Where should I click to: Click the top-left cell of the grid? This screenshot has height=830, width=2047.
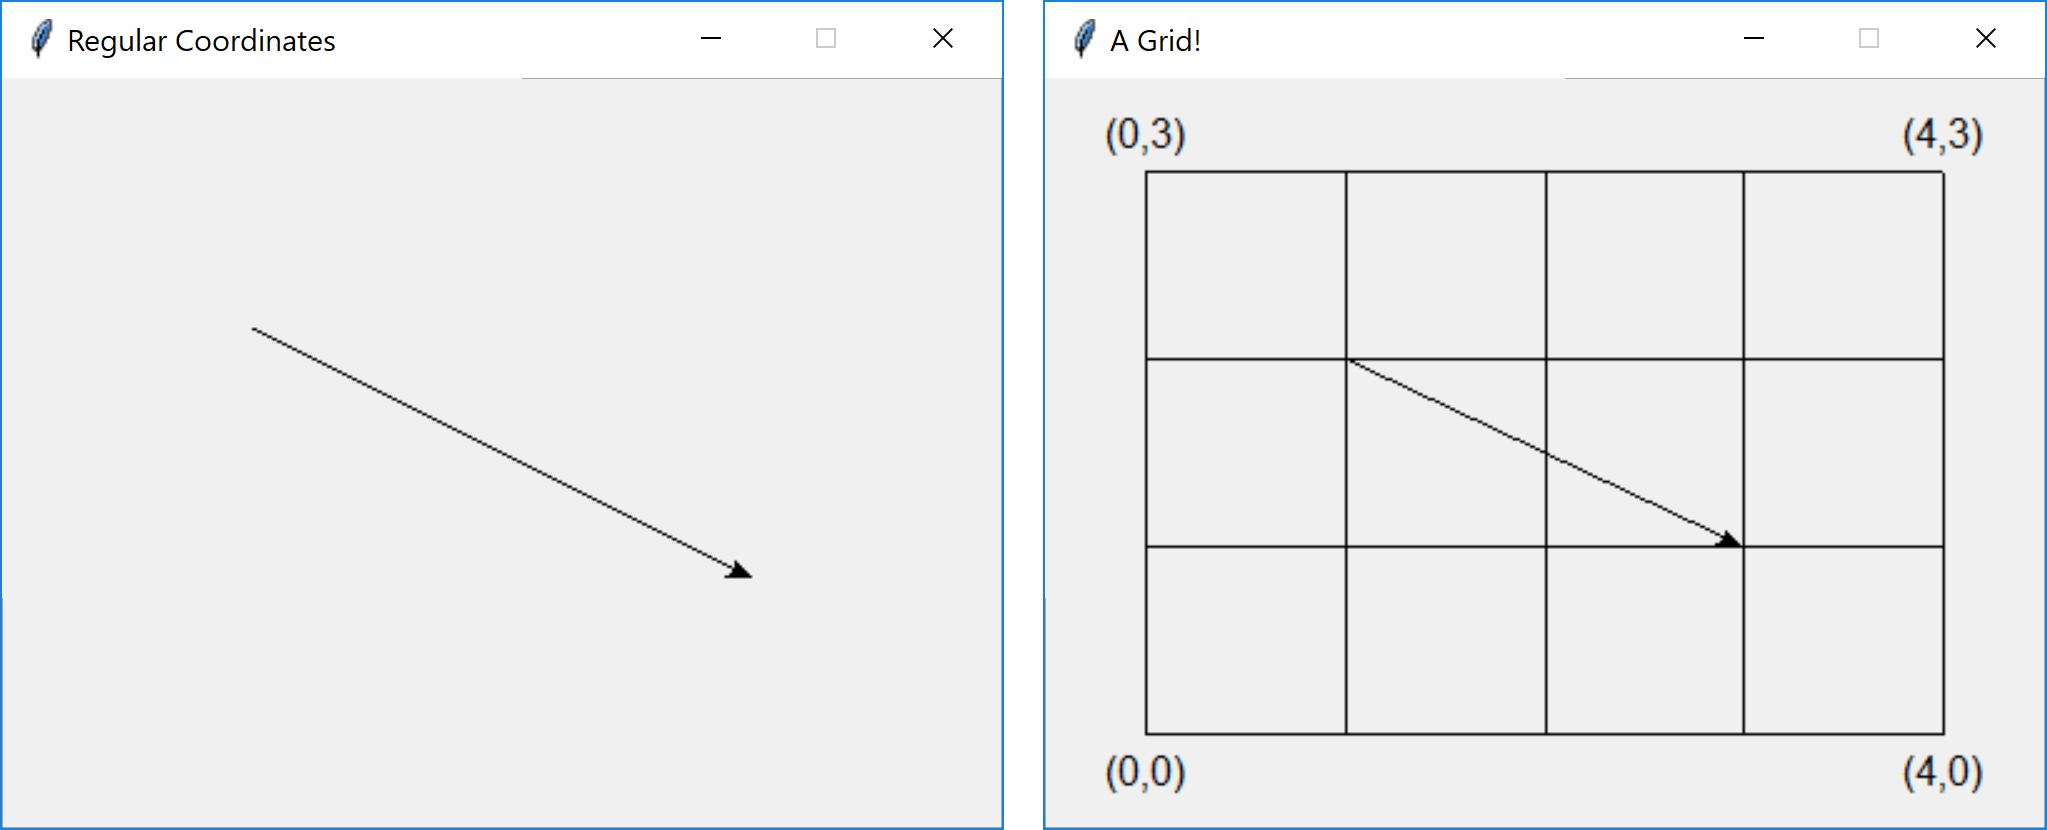point(1247,265)
